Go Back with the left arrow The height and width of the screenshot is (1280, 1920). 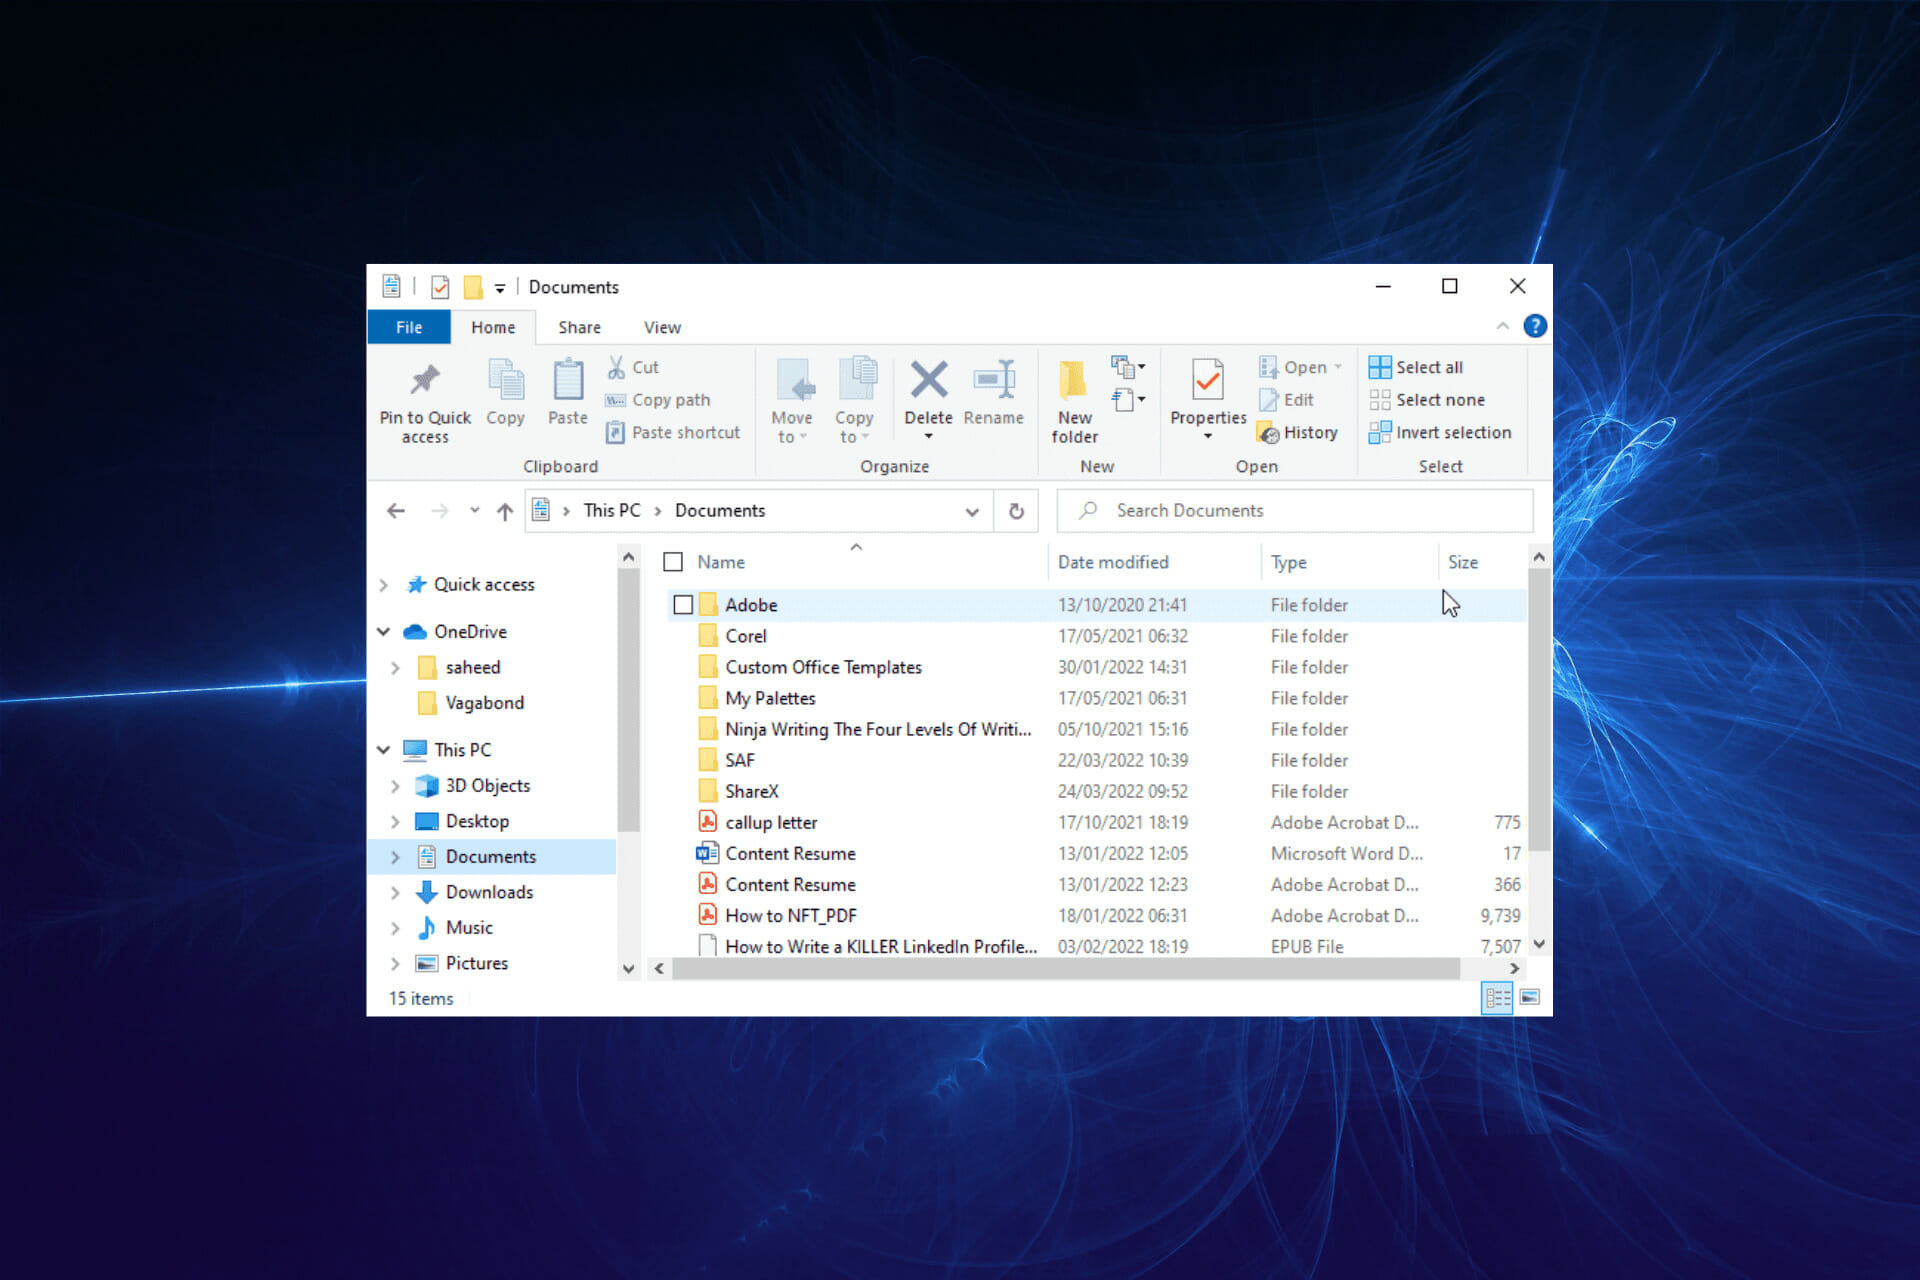pyautogui.click(x=396, y=511)
